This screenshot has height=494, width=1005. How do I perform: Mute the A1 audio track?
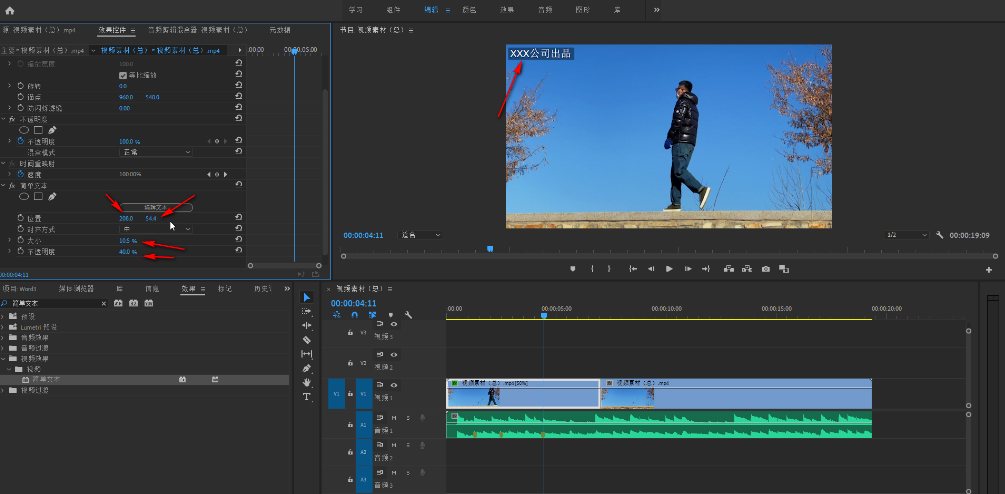tap(395, 417)
